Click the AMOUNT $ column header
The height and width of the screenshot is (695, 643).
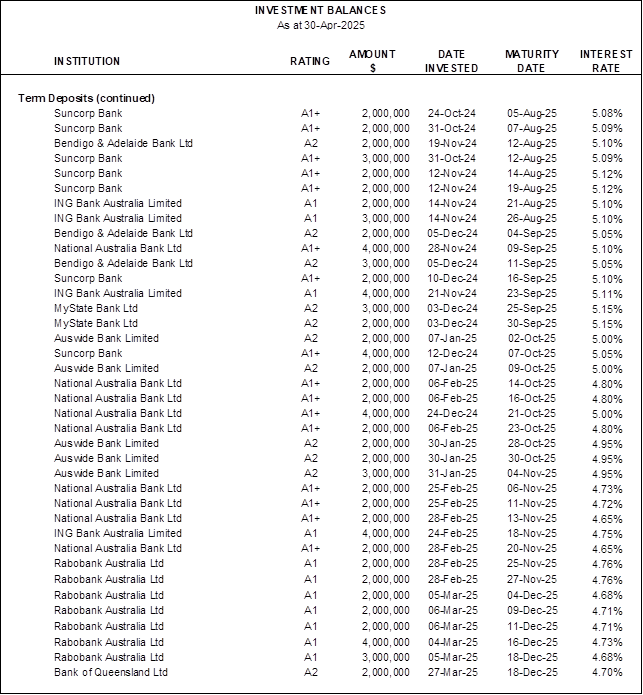(x=372, y=61)
